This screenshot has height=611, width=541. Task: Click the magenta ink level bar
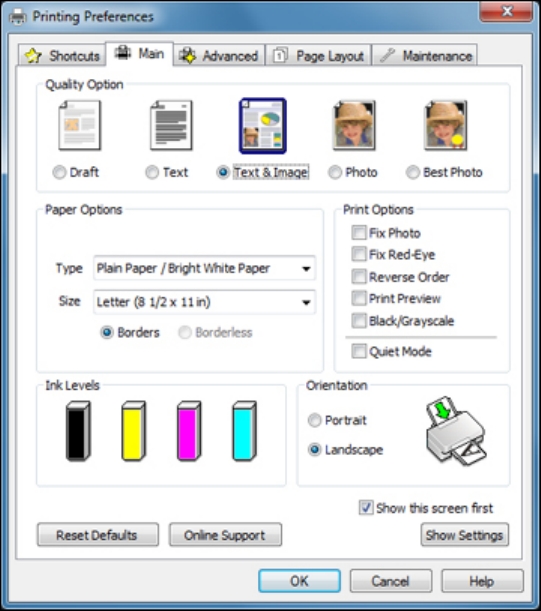pyautogui.click(x=189, y=431)
